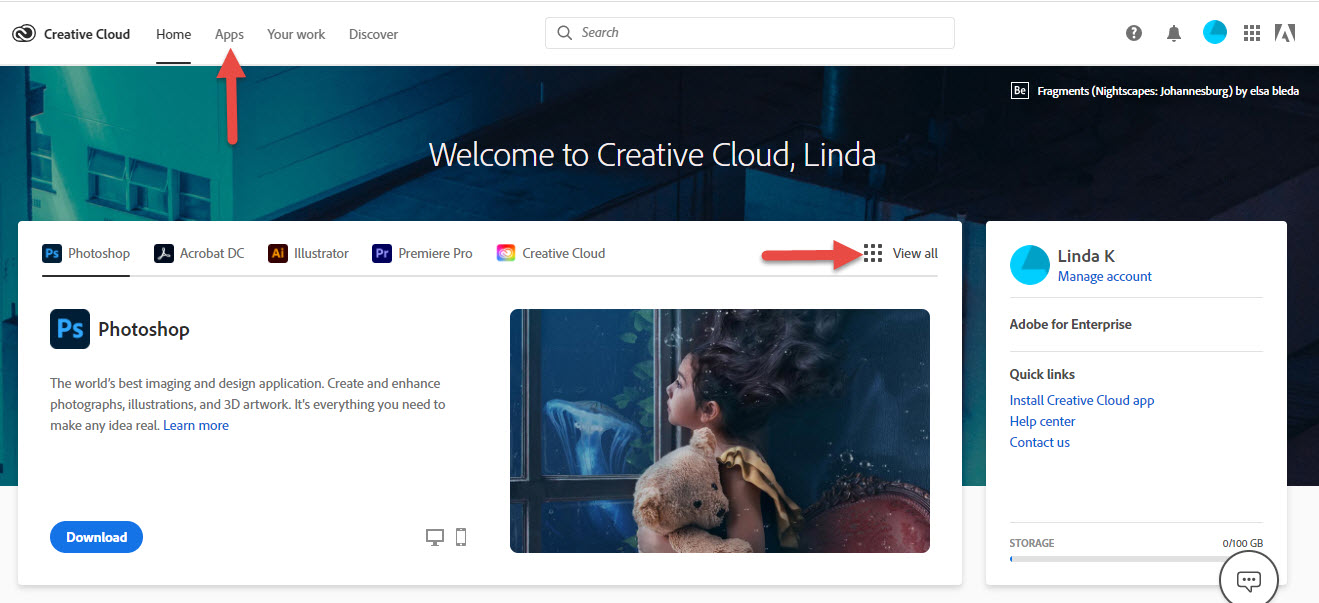1319x603 pixels.
Task: Select the Acrobat DC app tab
Action: (199, 253)
